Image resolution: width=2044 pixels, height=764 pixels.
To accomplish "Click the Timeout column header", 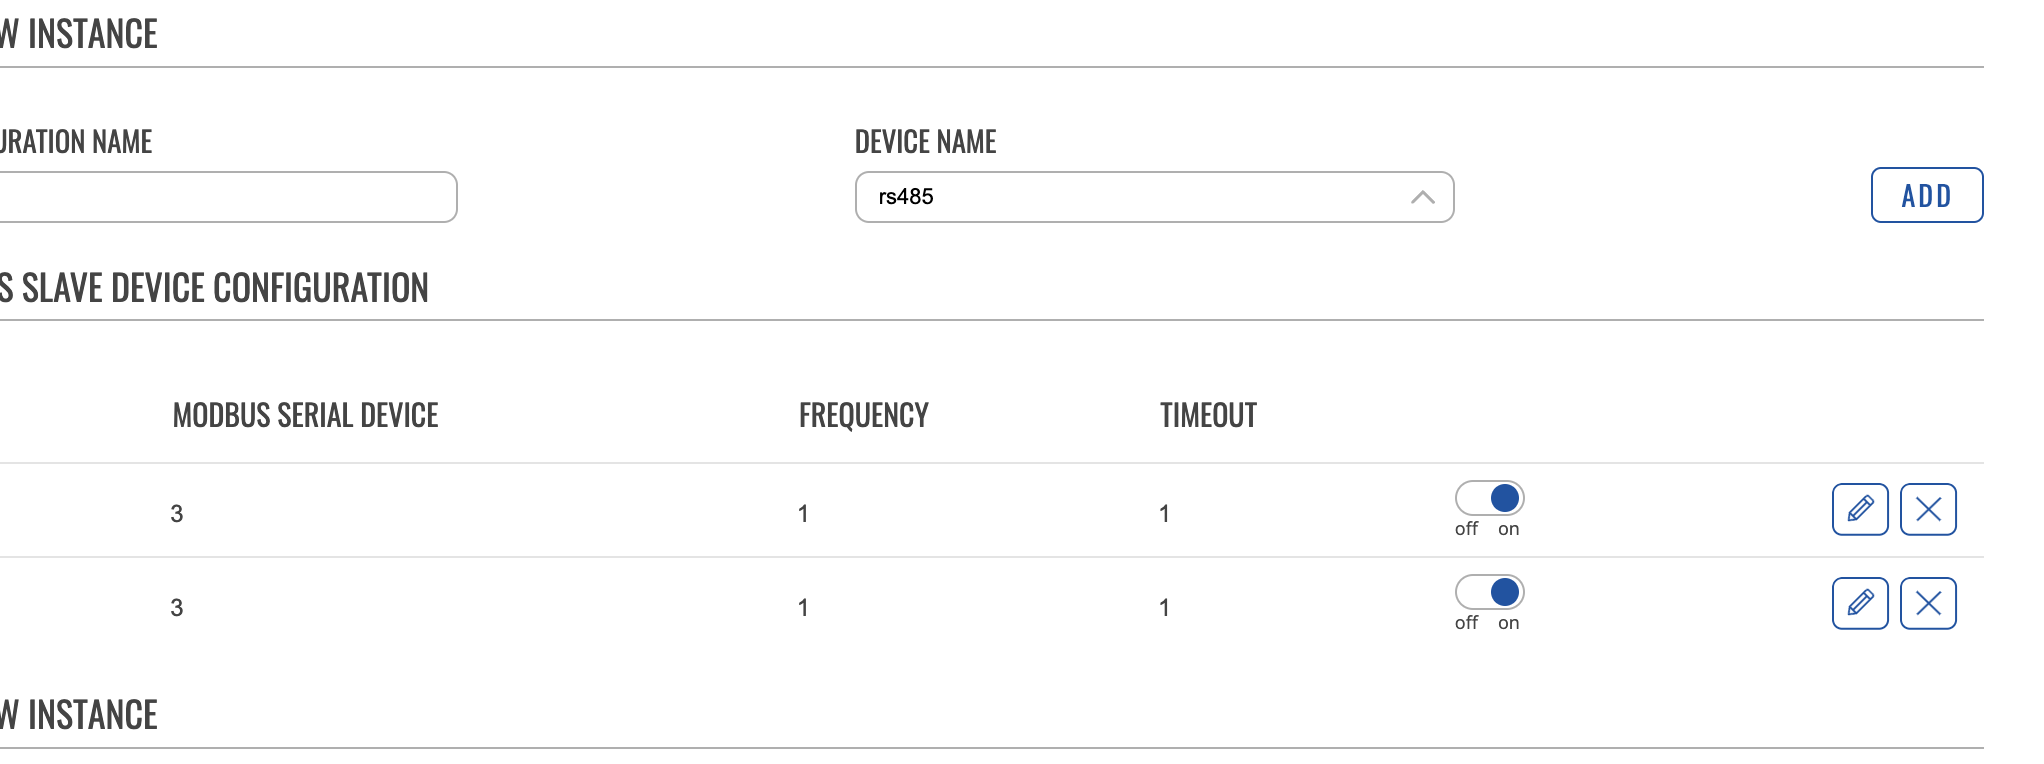I will pos(1208,415).
